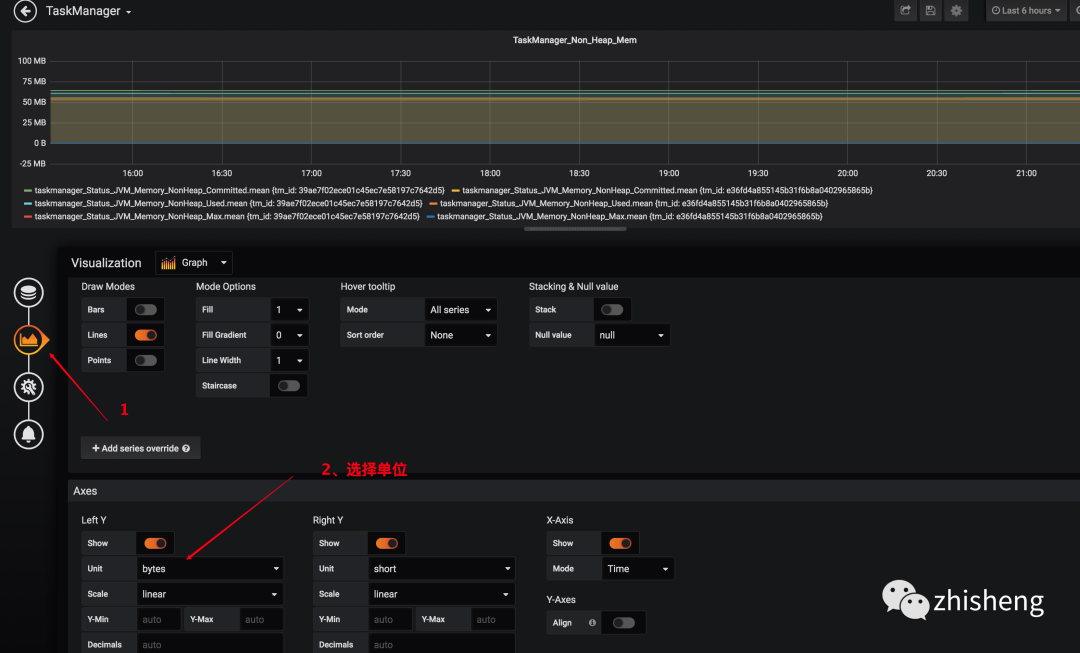Open the Null value dropdown
1080x653 pixels.
pos(632,335)
